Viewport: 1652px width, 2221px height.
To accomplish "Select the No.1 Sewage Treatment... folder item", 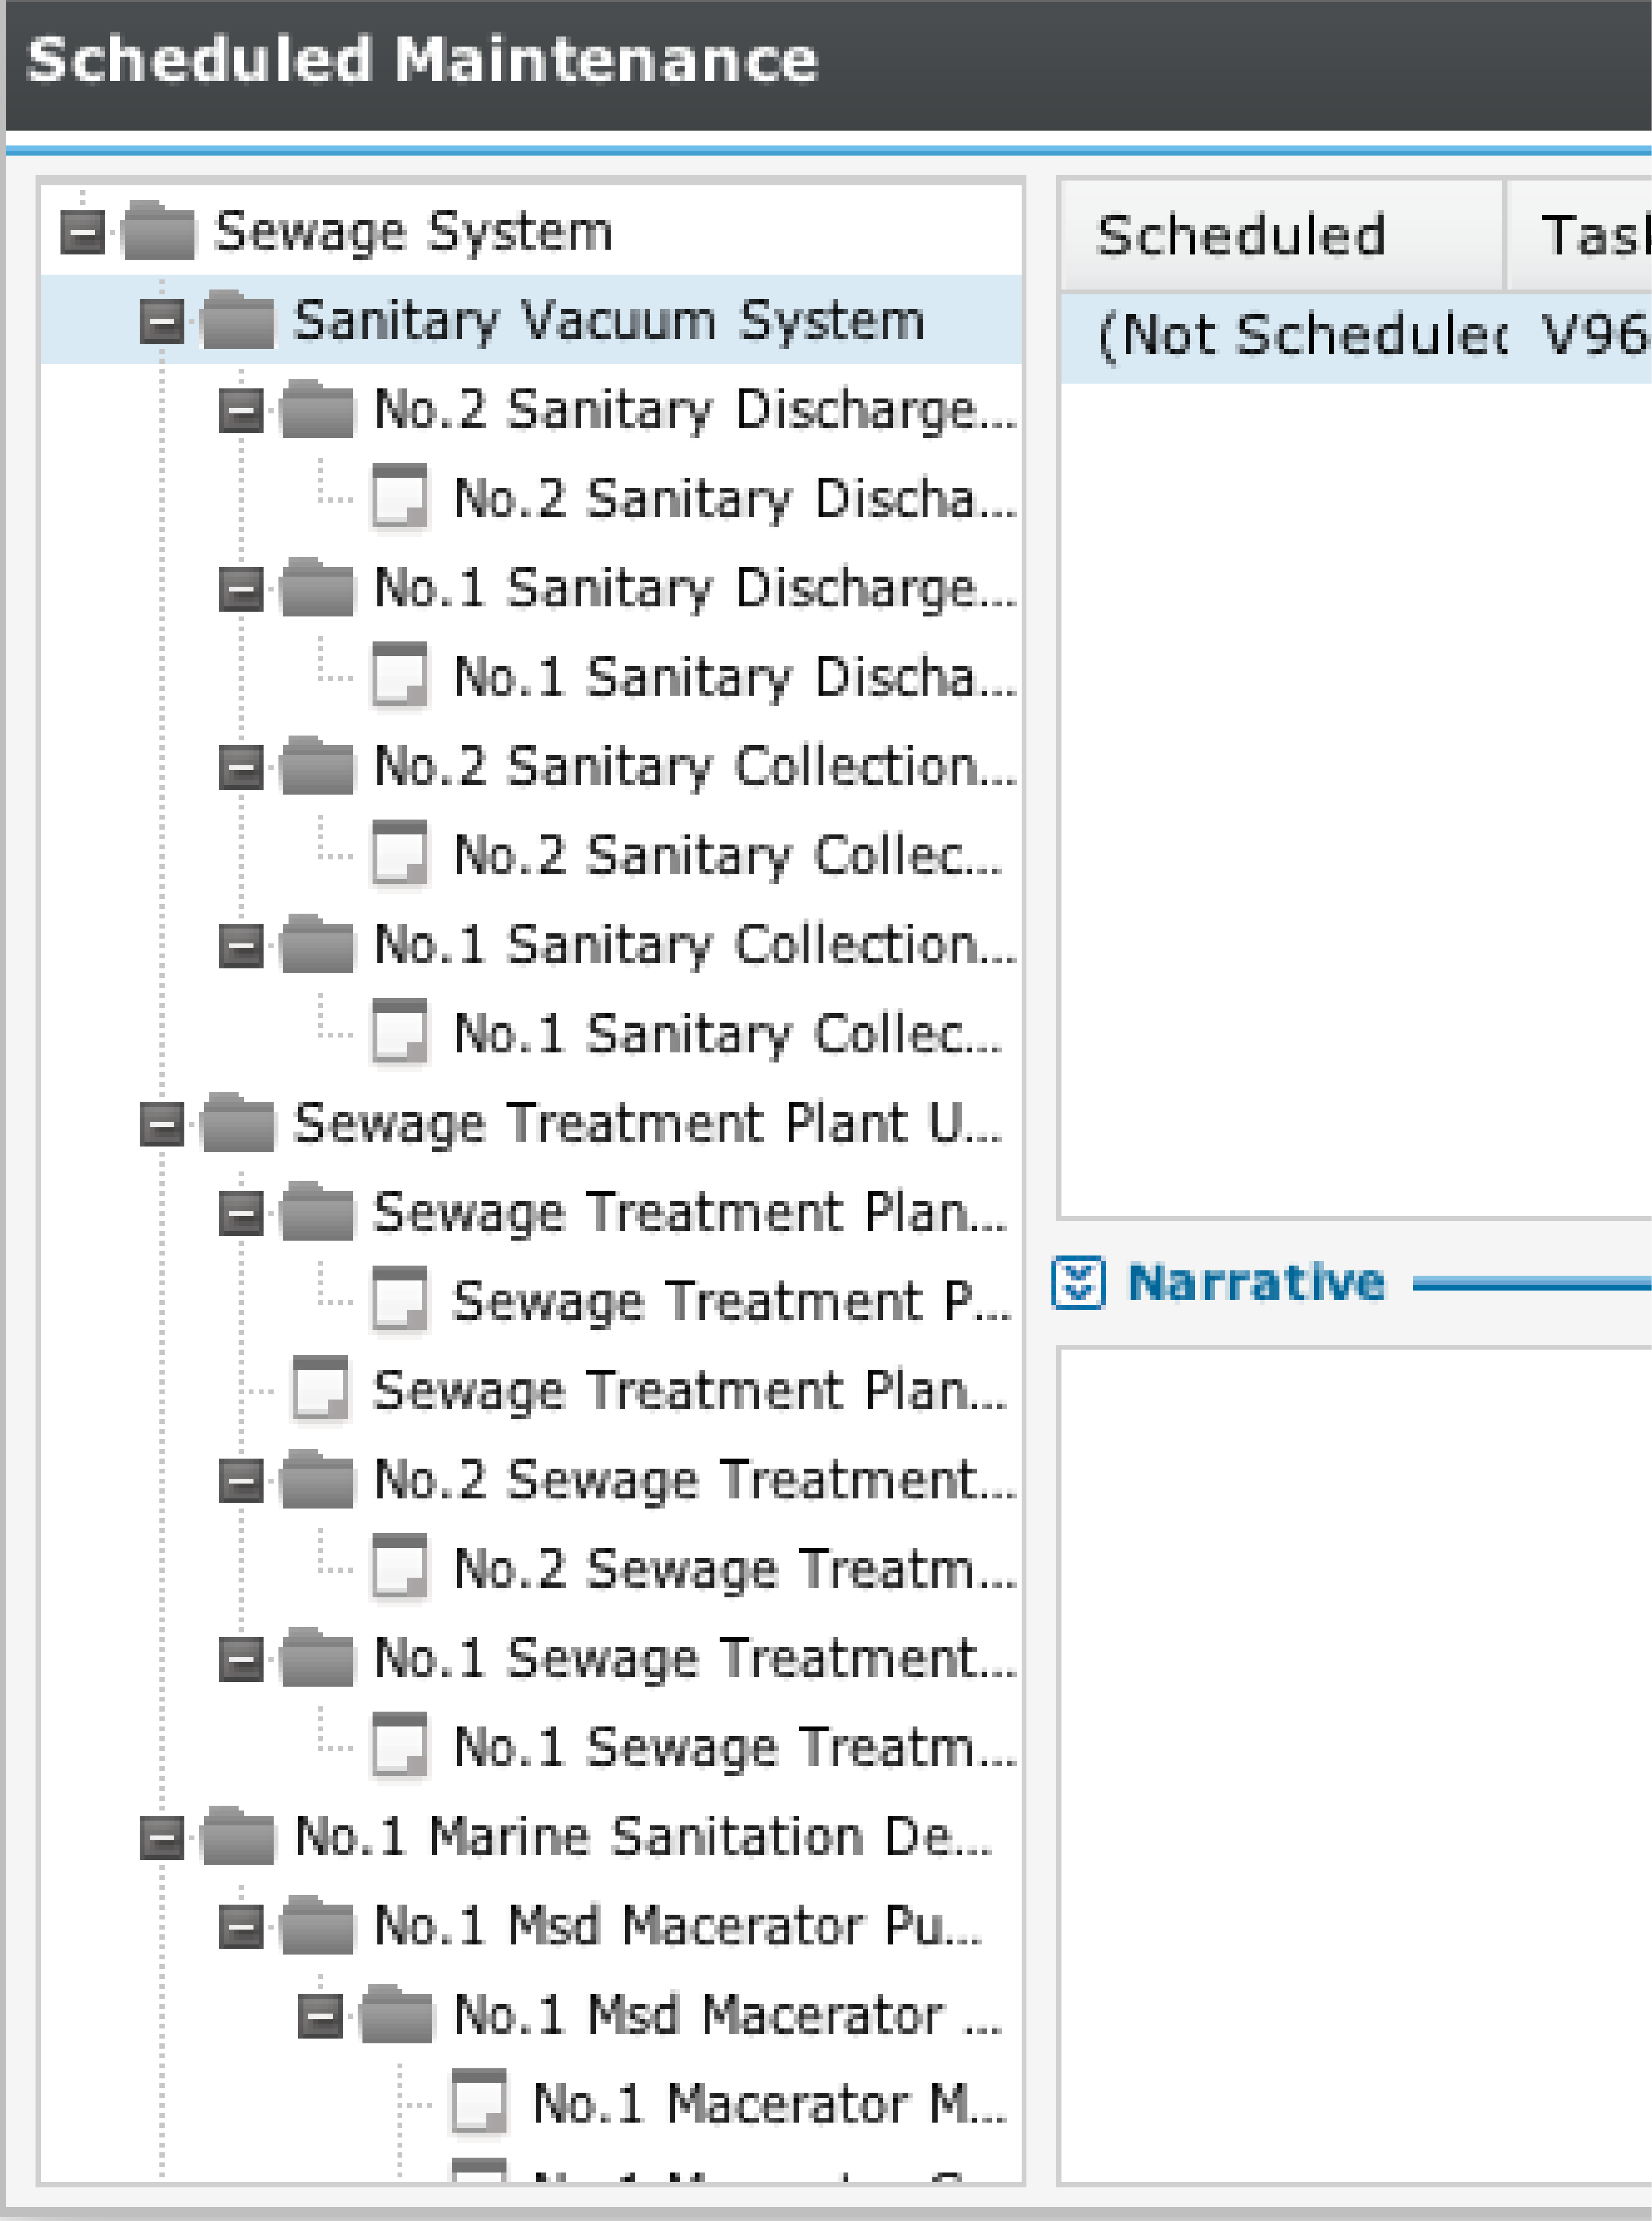I will click(694, 1658).
